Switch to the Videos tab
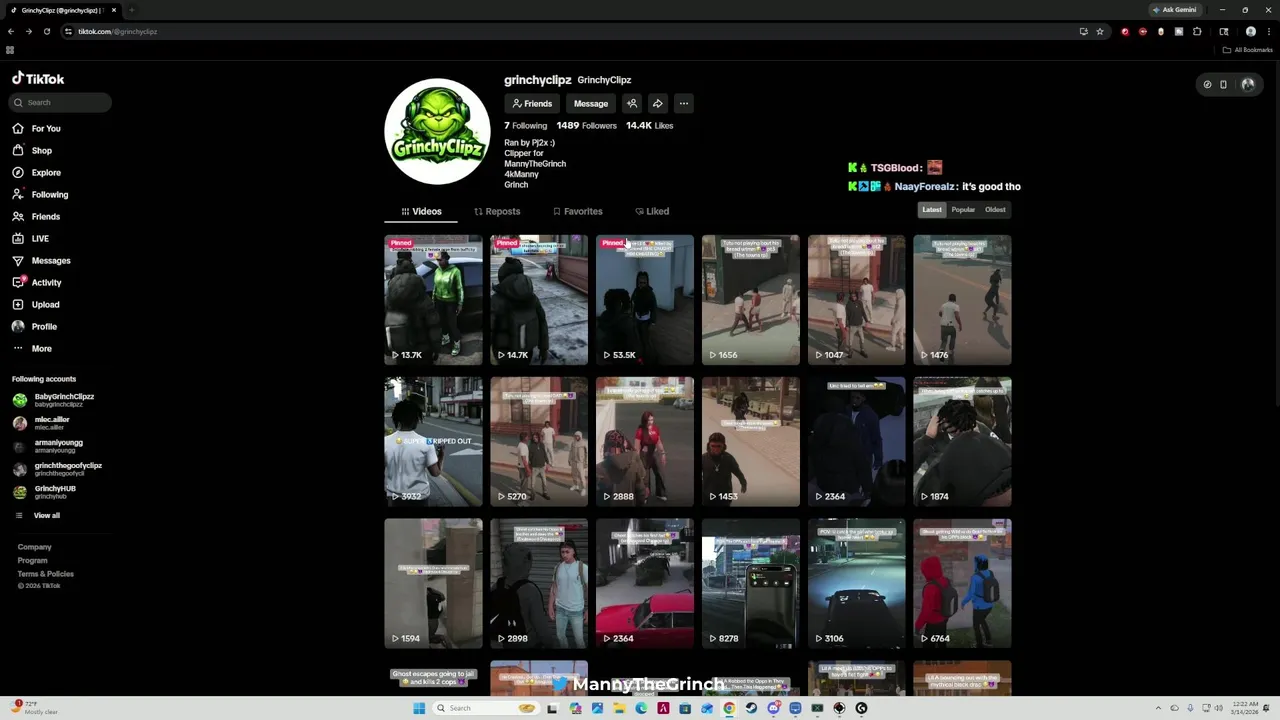Viewport: 1280px width, 720px height. coord(421,211)
